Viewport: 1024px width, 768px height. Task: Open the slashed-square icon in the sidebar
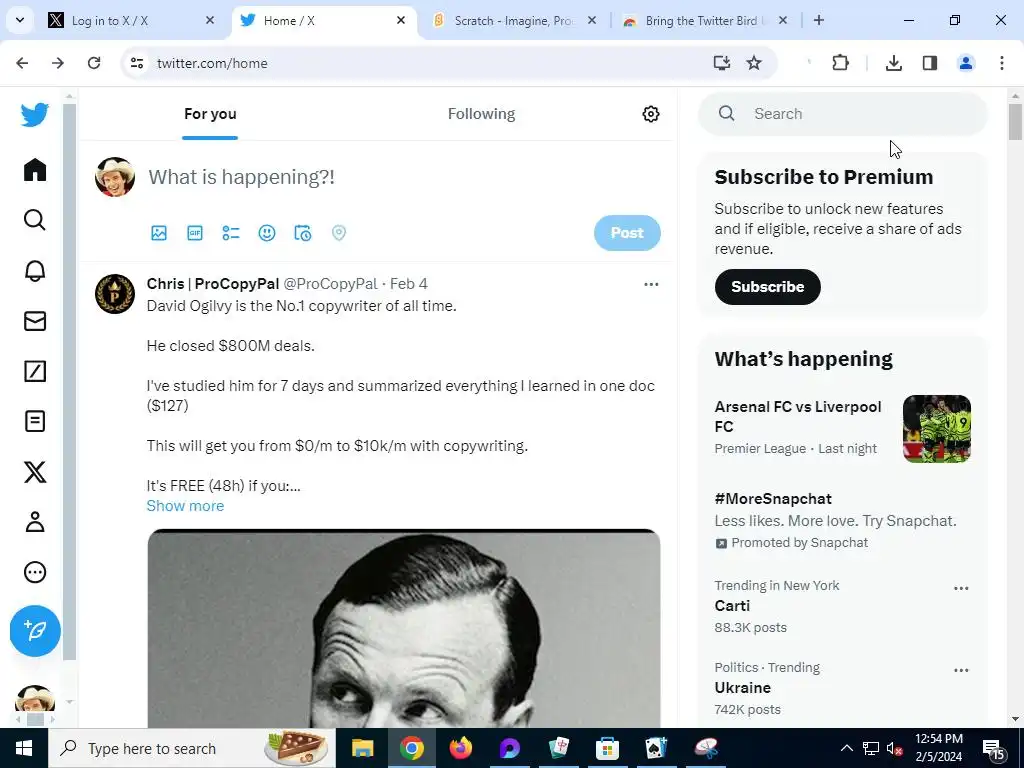tap(35, 371)
